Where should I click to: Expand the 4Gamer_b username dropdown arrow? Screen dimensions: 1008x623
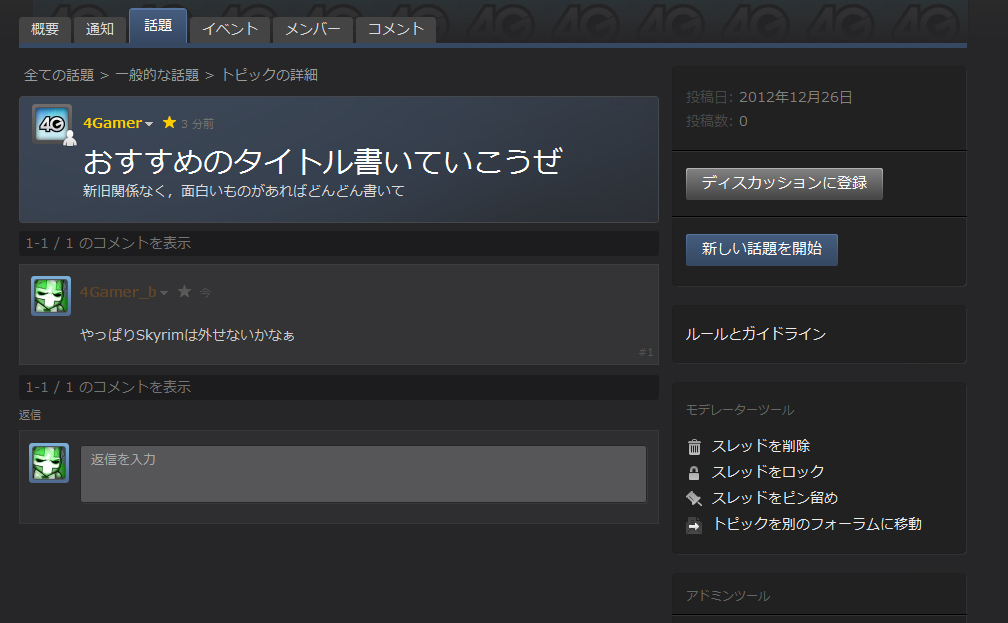point(164,293)
